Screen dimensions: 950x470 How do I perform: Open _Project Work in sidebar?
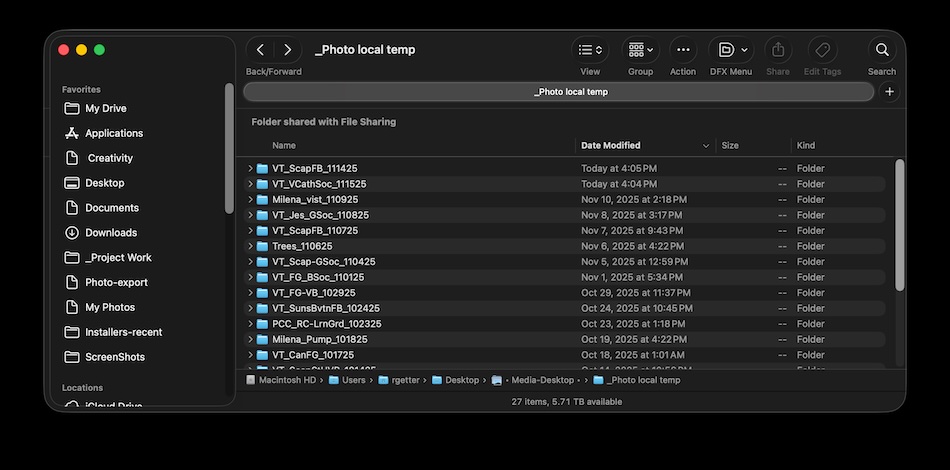click(x=118, y=257)
